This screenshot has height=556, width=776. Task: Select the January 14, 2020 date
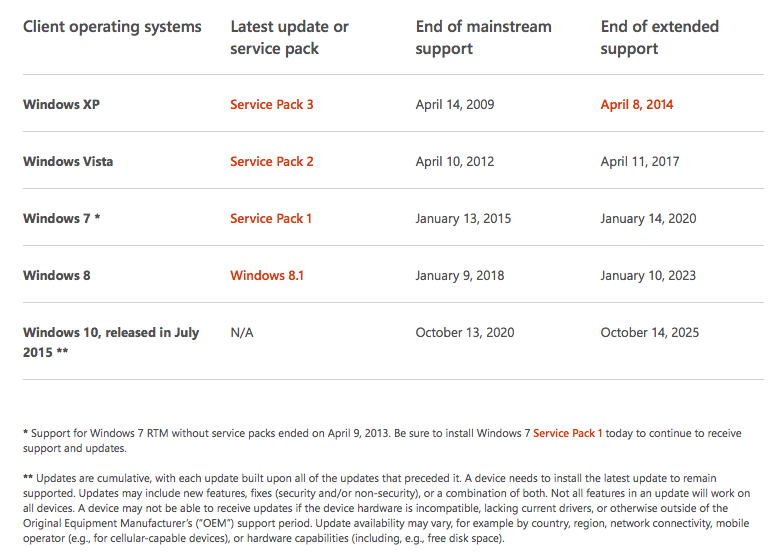(x=648, y=218)
